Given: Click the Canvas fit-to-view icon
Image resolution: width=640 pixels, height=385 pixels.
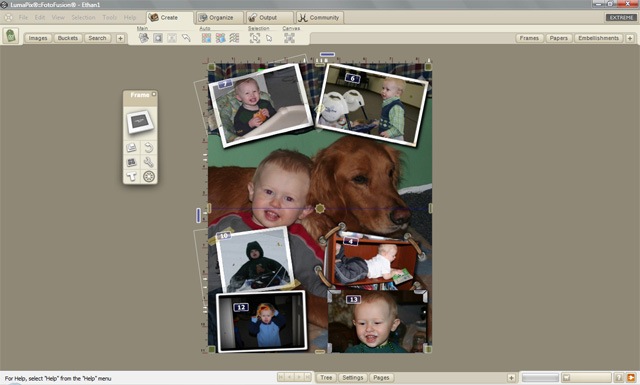Looking at the screenshot, I should (289, 38).
